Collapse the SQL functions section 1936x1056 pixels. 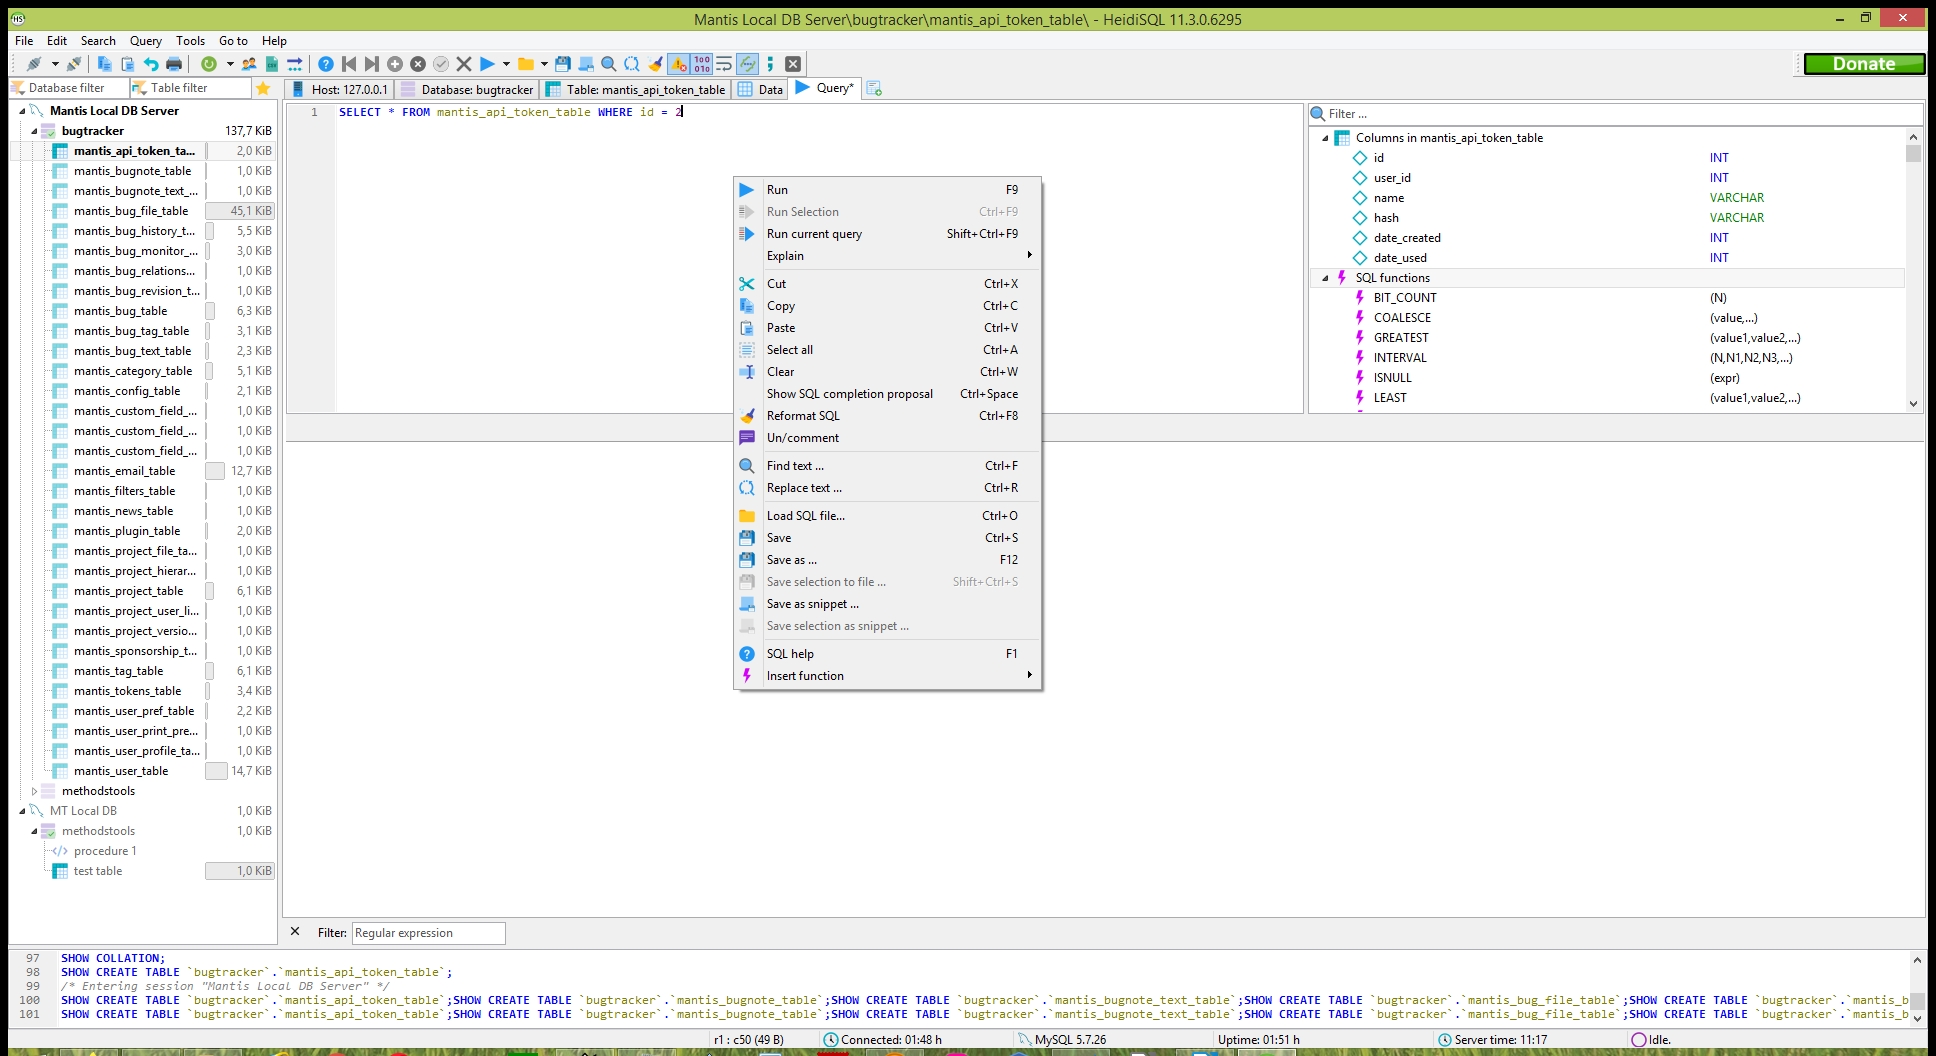pos(1326,278)
